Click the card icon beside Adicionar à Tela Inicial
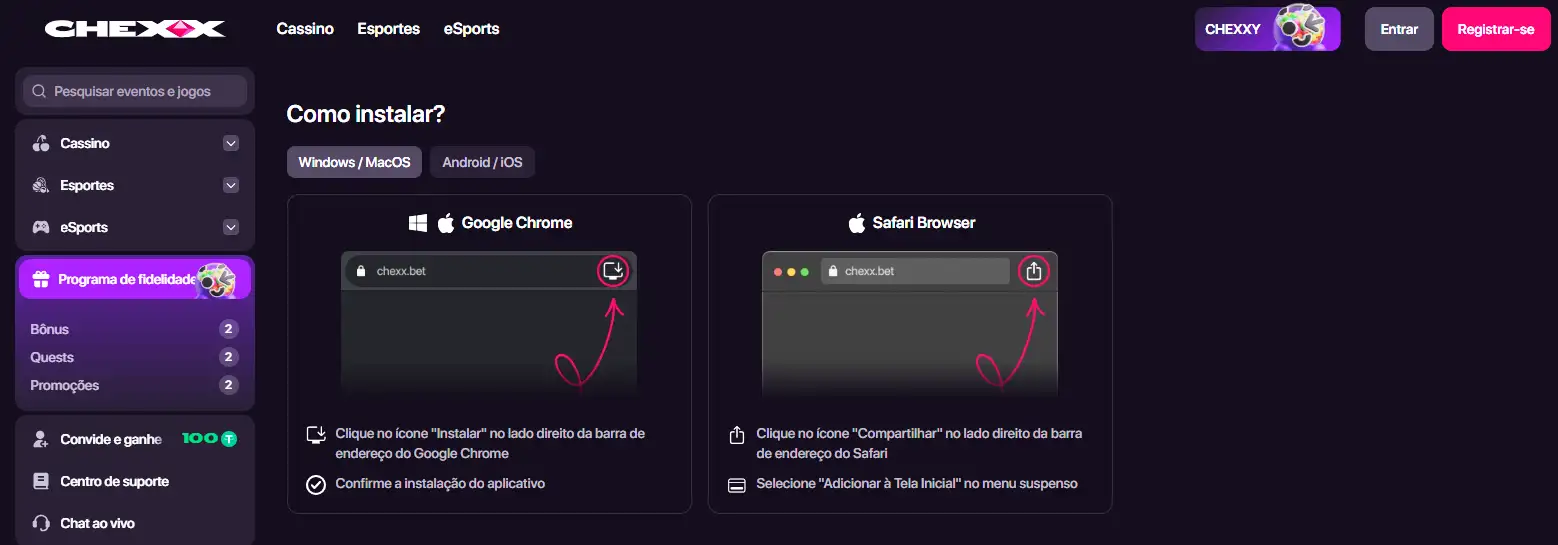Screen dimensions: 1558x545 point(737,485)
